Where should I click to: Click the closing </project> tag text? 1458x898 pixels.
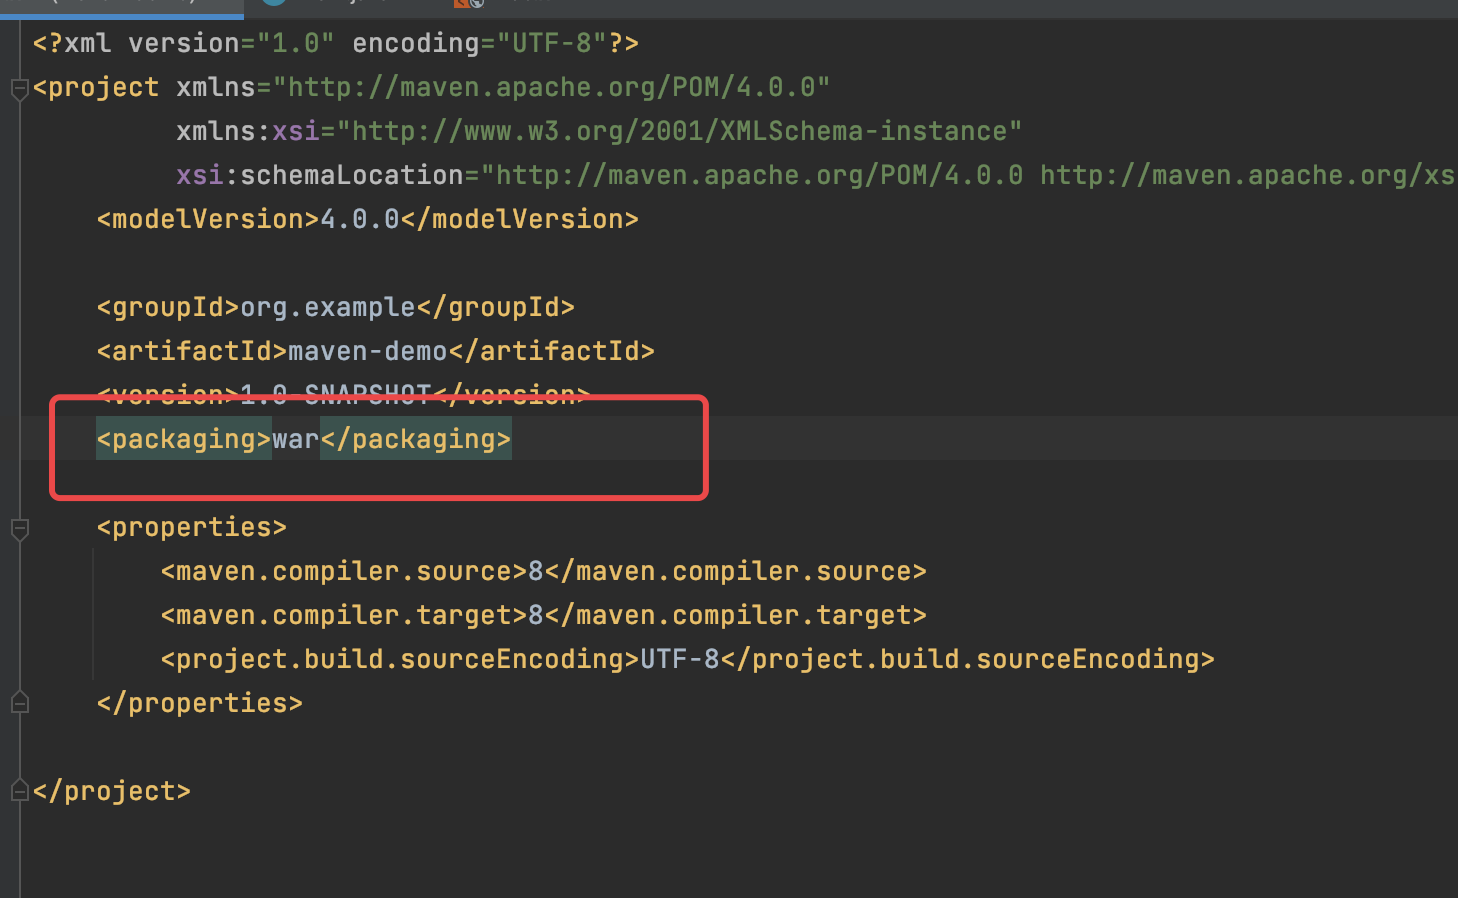tap(112, 792)
